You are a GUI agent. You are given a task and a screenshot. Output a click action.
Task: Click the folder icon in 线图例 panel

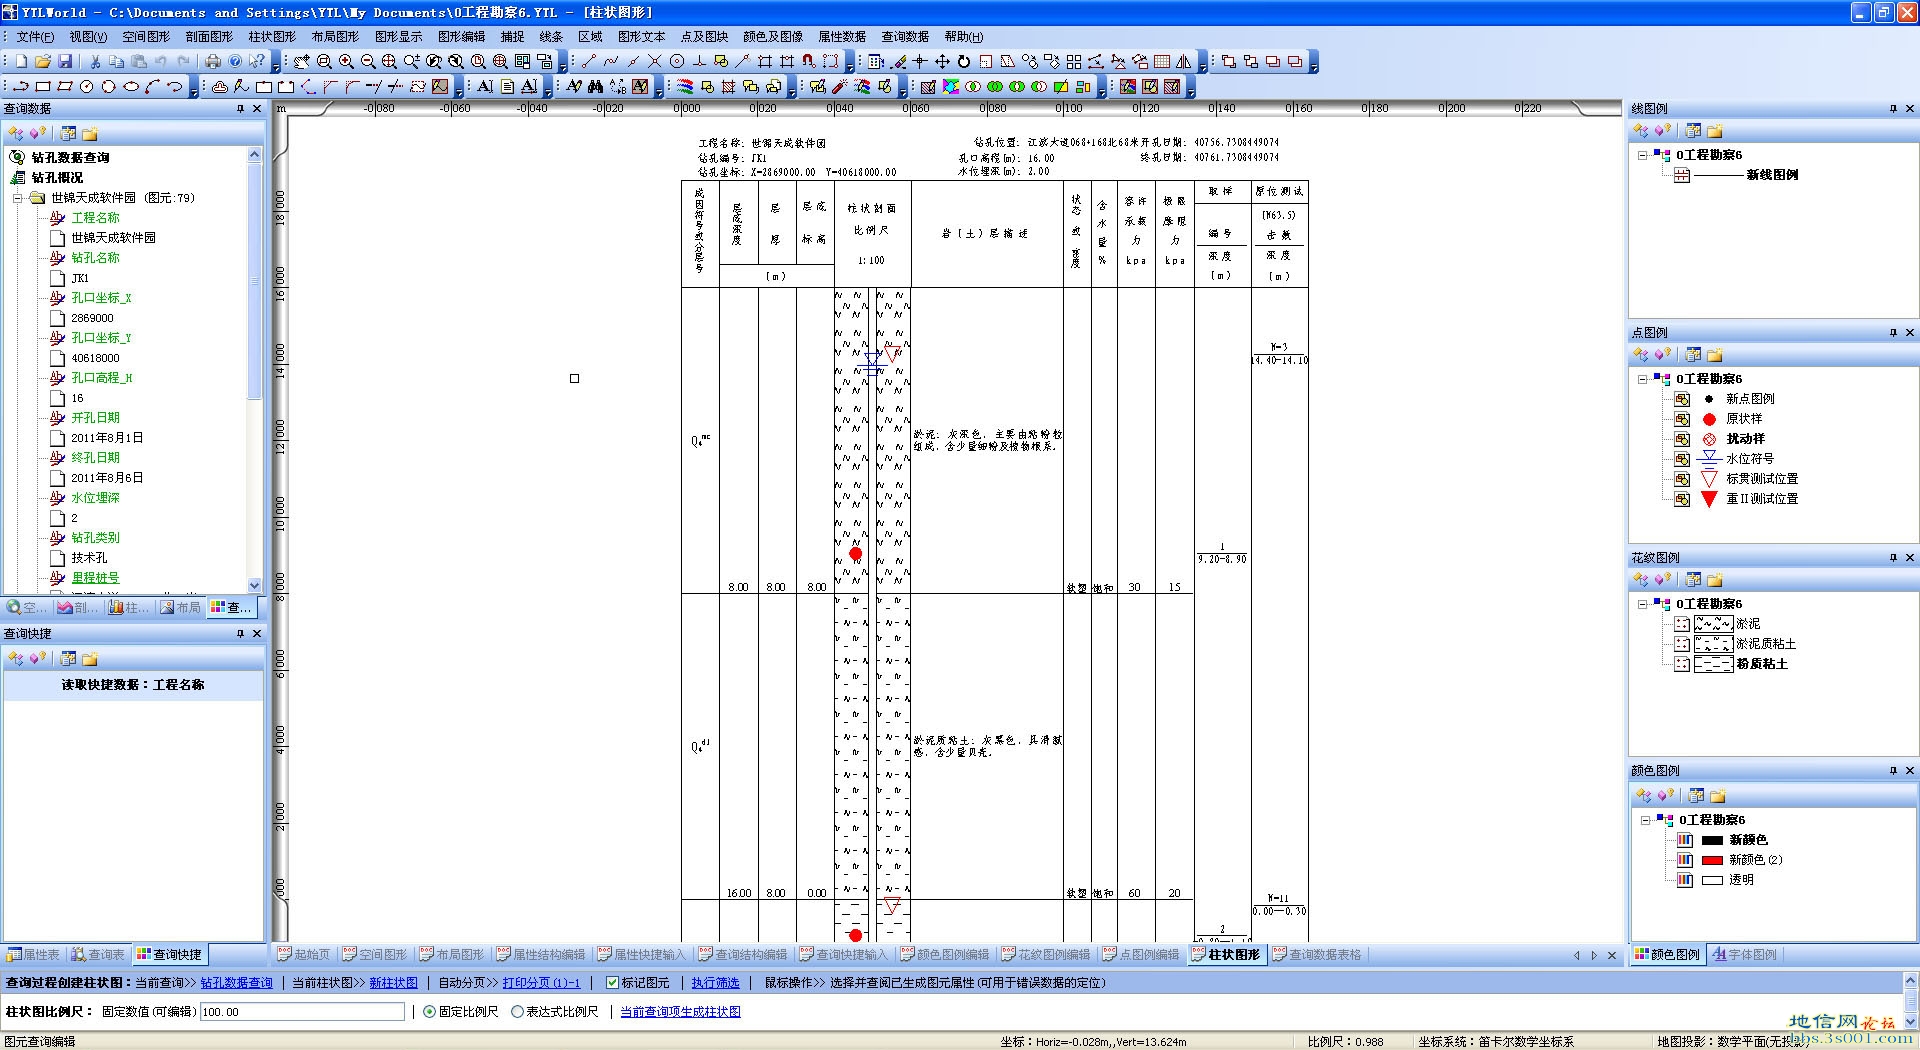coord(1716,131)
